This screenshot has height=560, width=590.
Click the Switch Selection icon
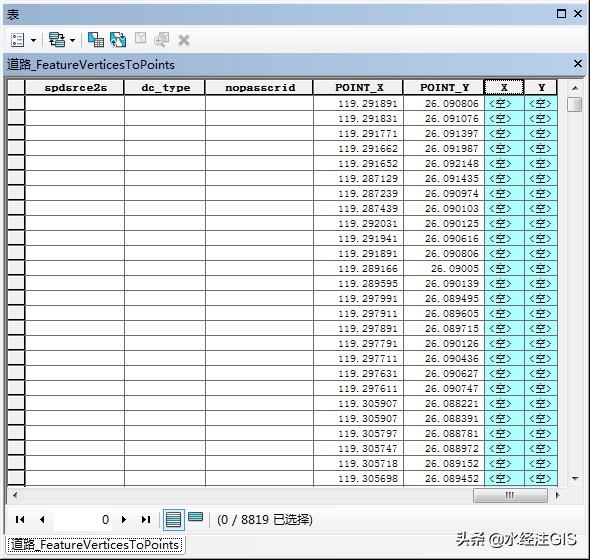[x=118, y=40]
